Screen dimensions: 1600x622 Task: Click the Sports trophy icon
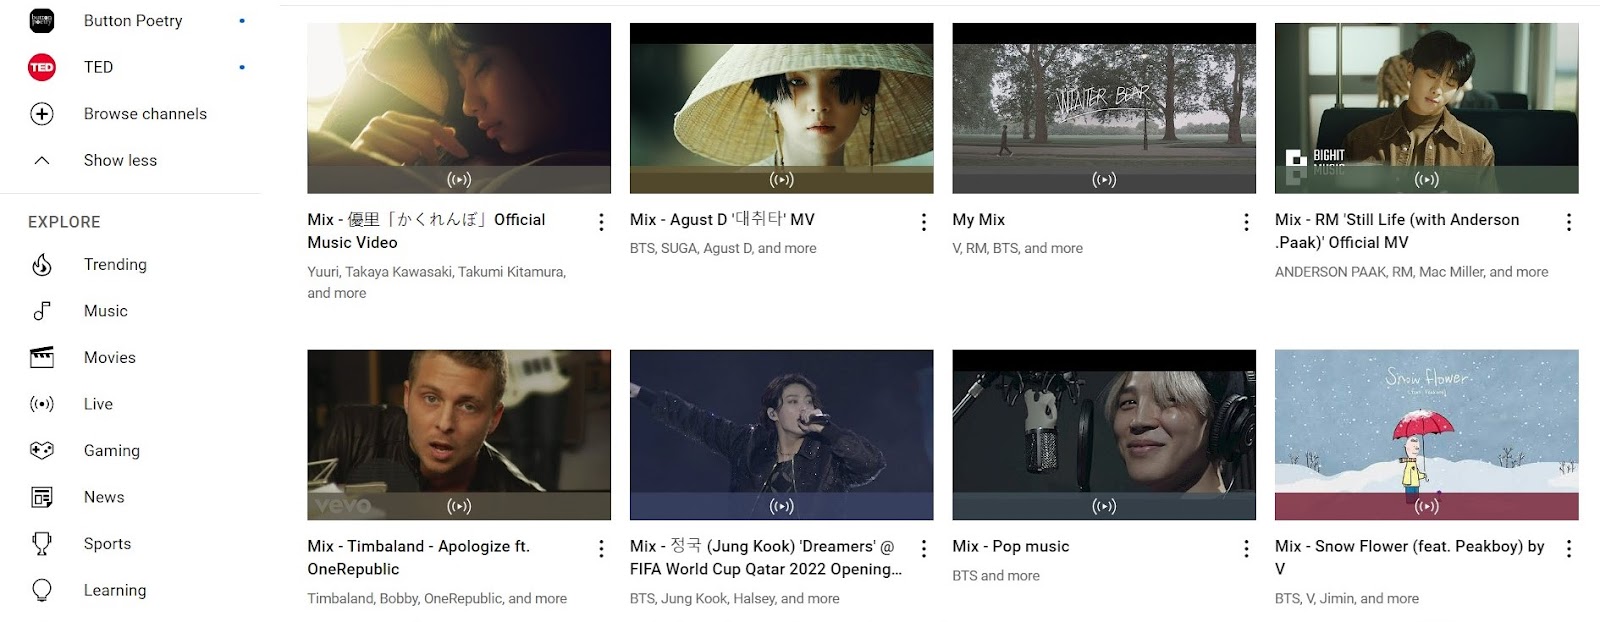click(x=42, y=543)
